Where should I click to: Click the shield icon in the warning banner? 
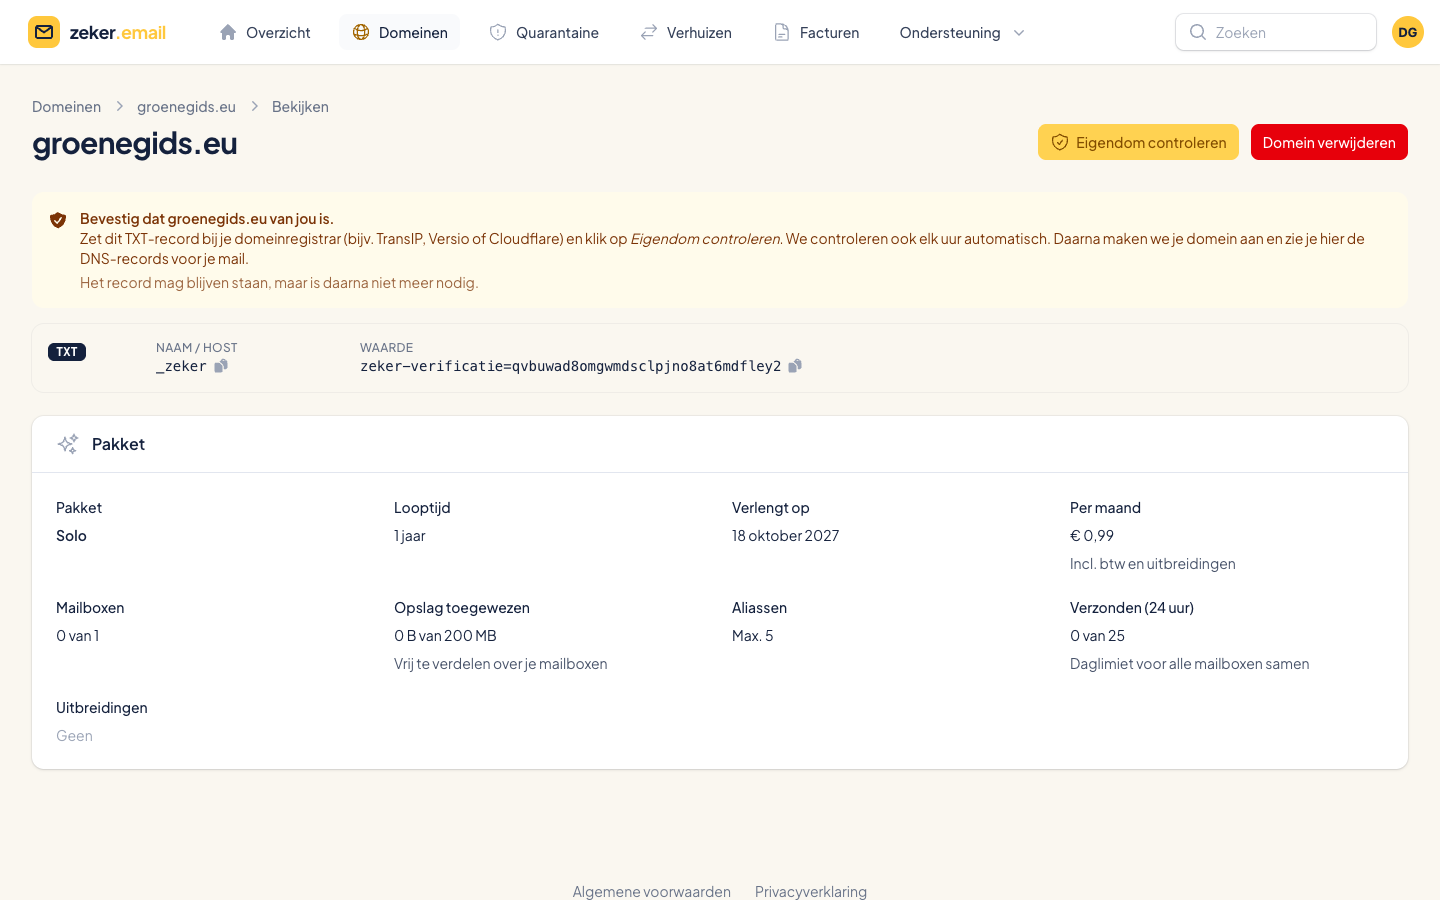[x=58, y=220]
